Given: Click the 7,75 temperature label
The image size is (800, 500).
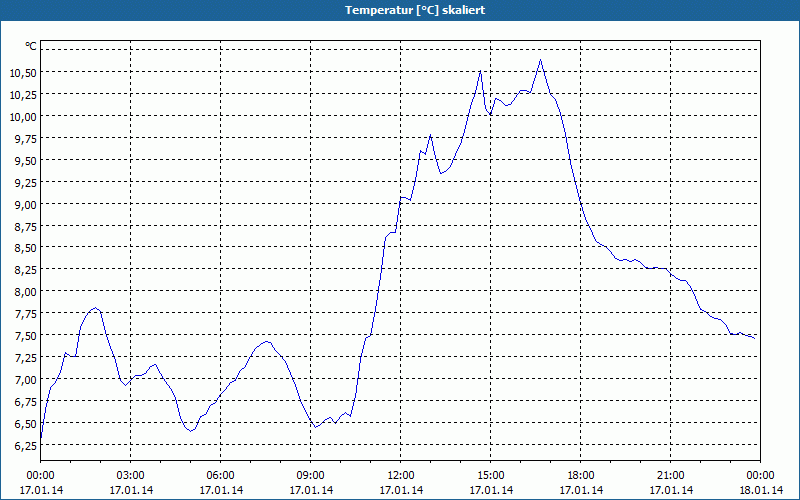Looking at the screenshot, I should coord(25,314).
